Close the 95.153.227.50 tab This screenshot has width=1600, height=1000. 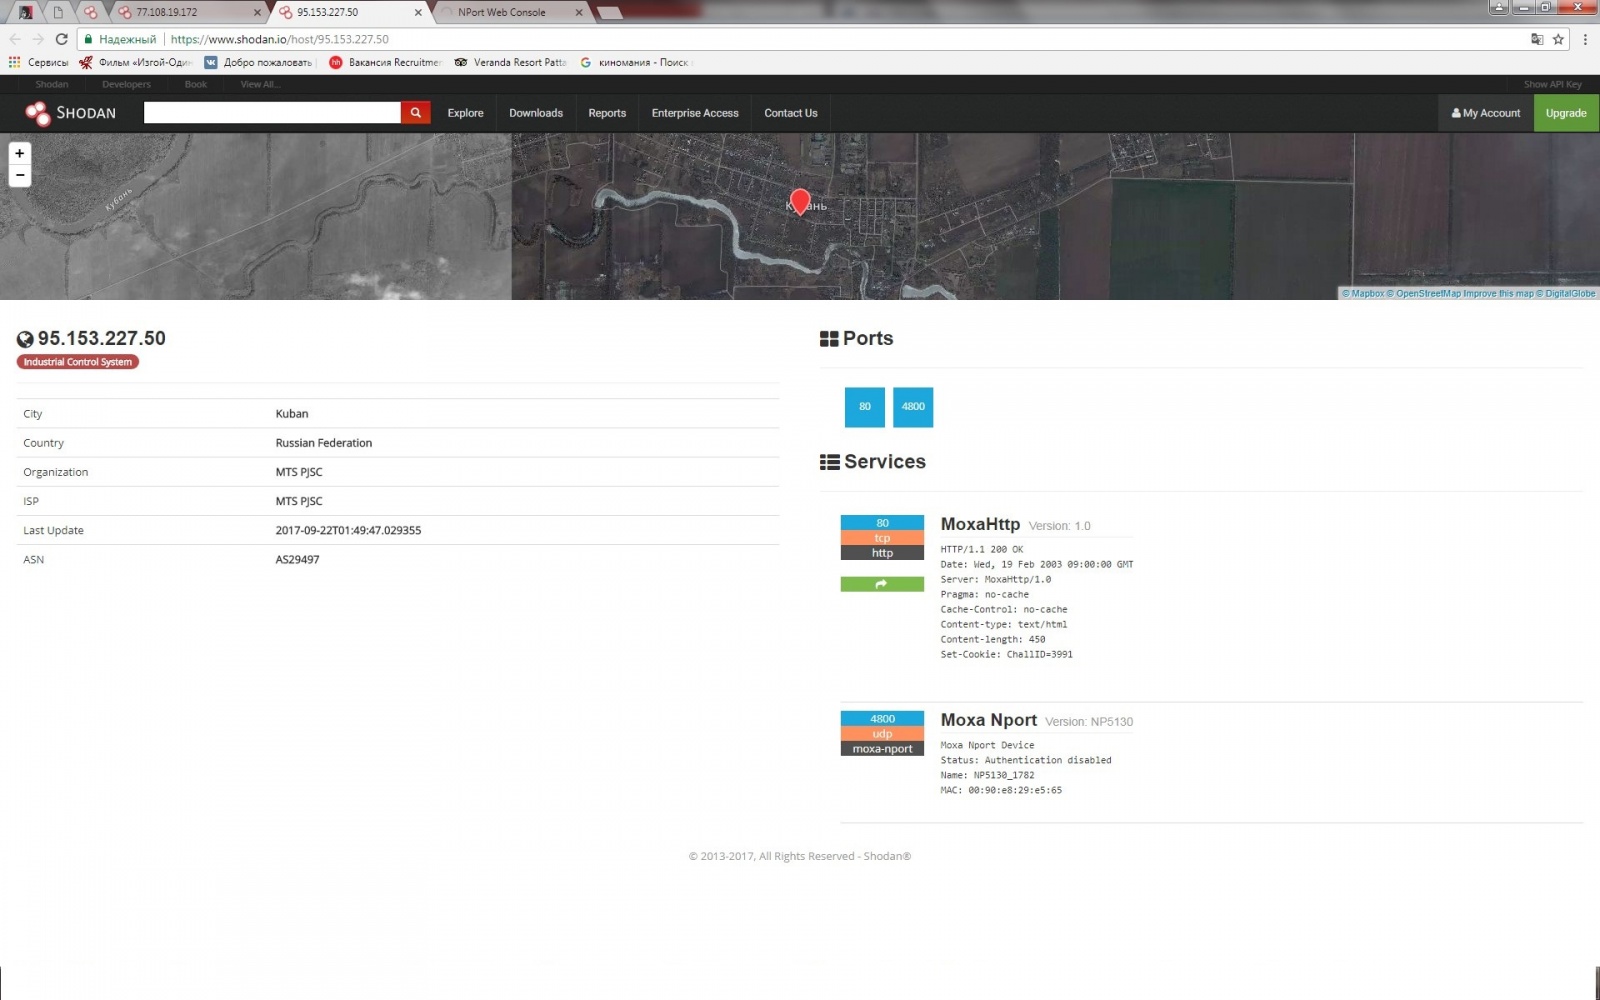tap(418, 13)
